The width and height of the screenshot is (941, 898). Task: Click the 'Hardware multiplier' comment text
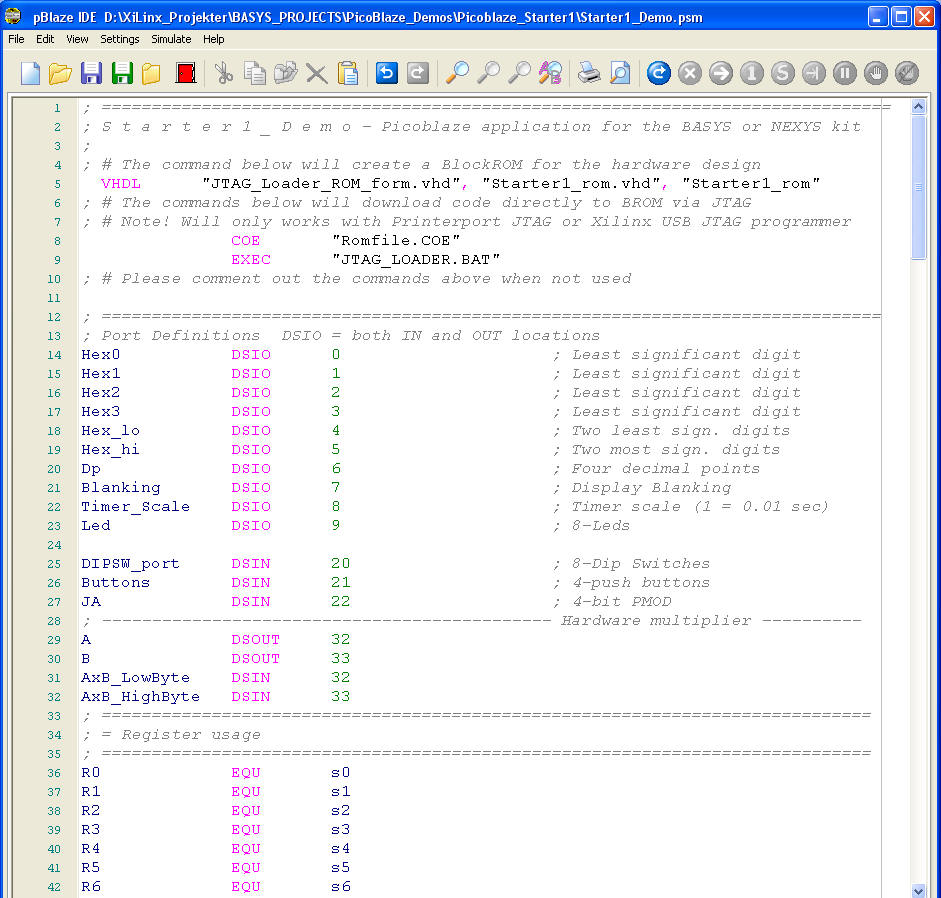pyautogui.click(x=656, y=621)
